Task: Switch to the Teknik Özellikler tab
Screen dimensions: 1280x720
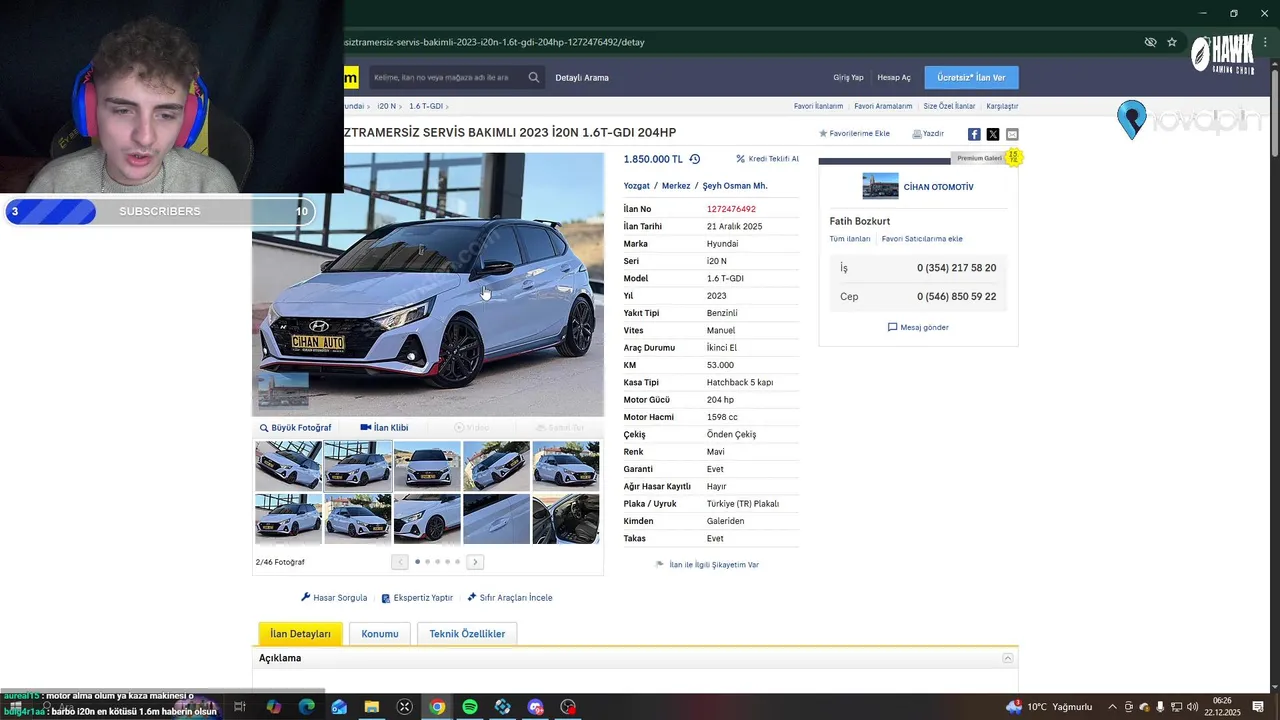Action: coord(467,634)
